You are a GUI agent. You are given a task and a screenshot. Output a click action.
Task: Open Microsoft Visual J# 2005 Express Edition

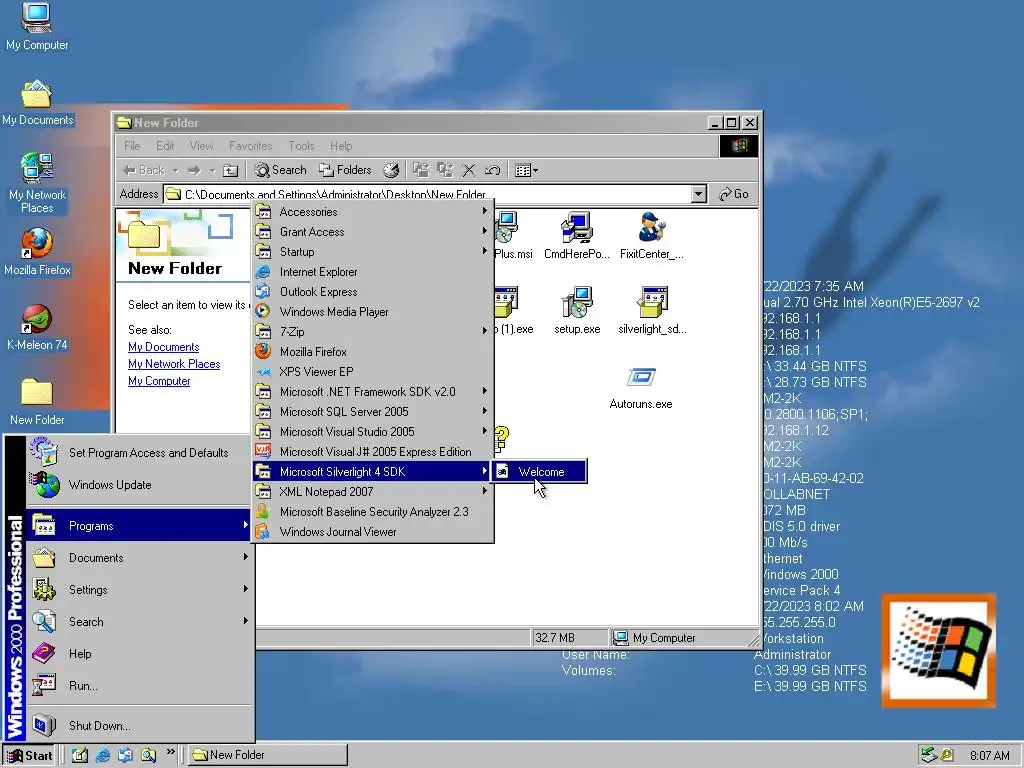click(372, 452)
